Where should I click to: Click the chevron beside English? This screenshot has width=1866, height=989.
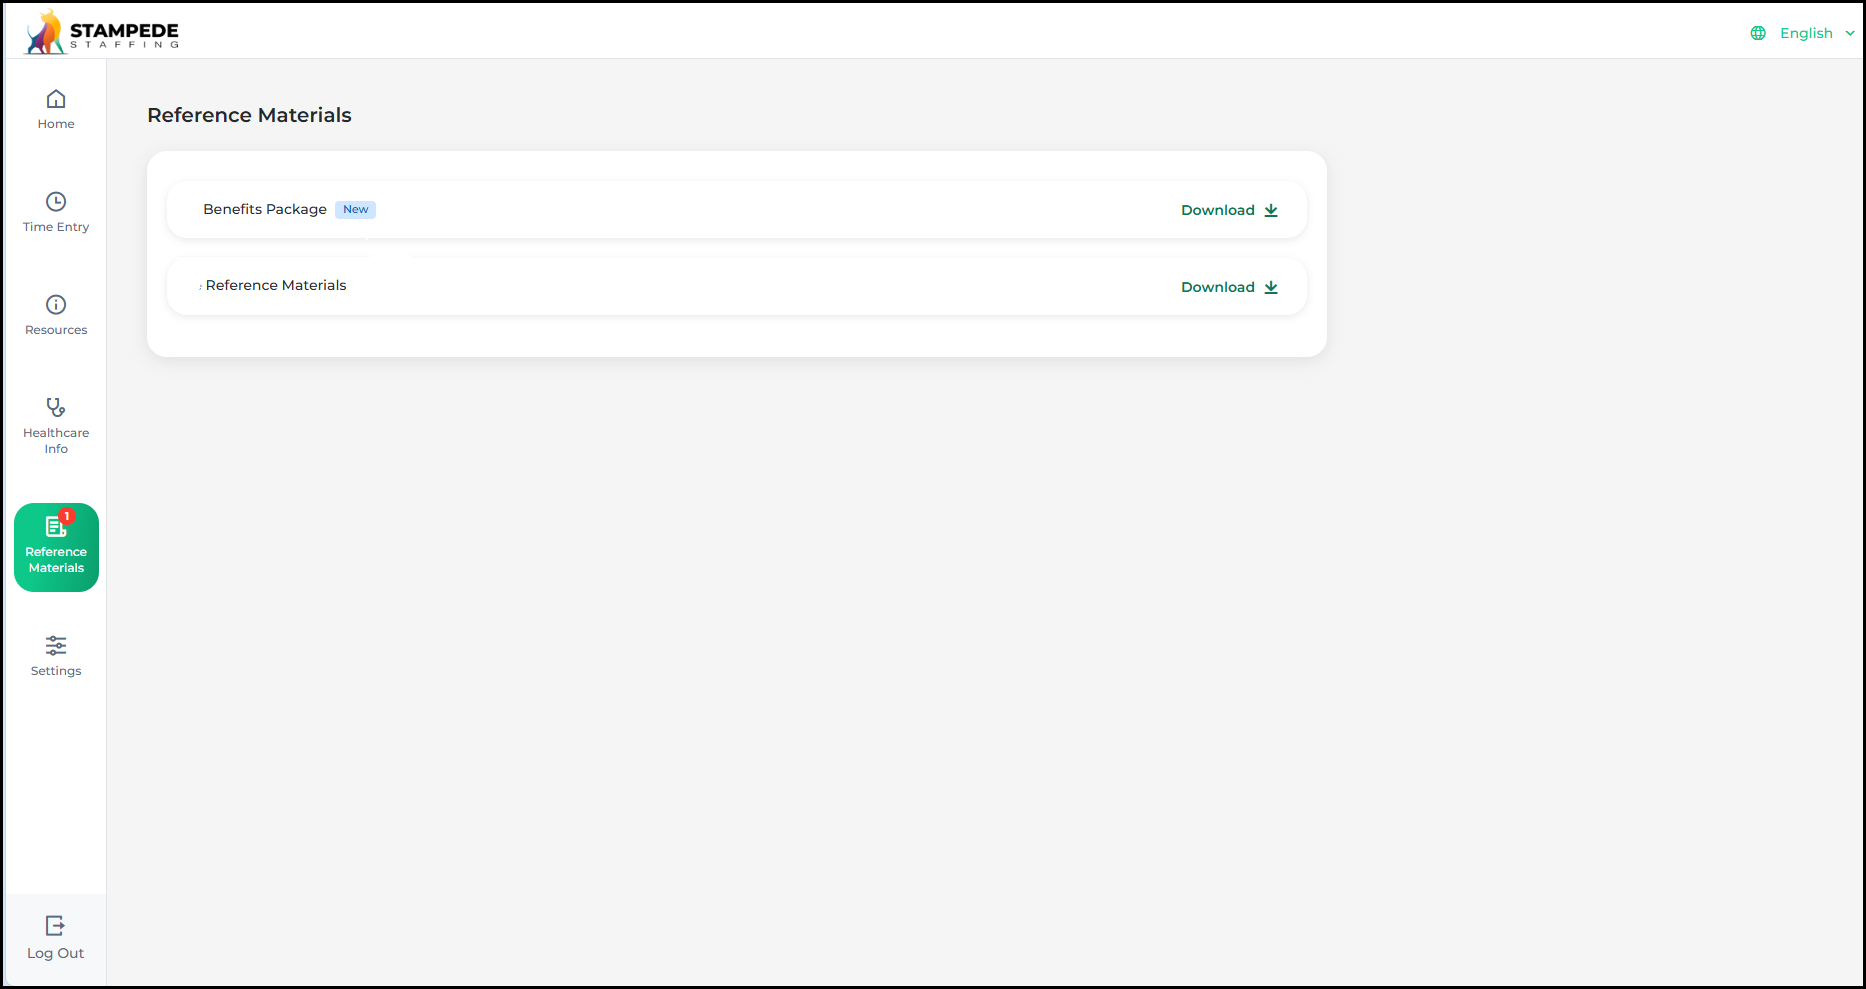click(1849, 33)
